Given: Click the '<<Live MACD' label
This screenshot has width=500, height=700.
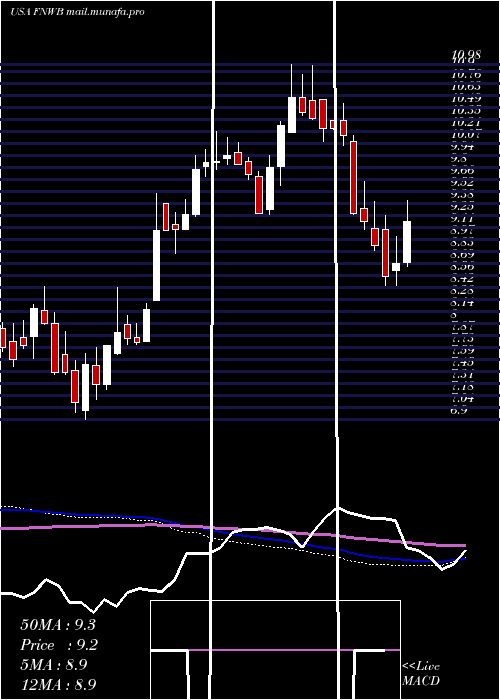Looking at the screenshot, I should tap(421, 674).
